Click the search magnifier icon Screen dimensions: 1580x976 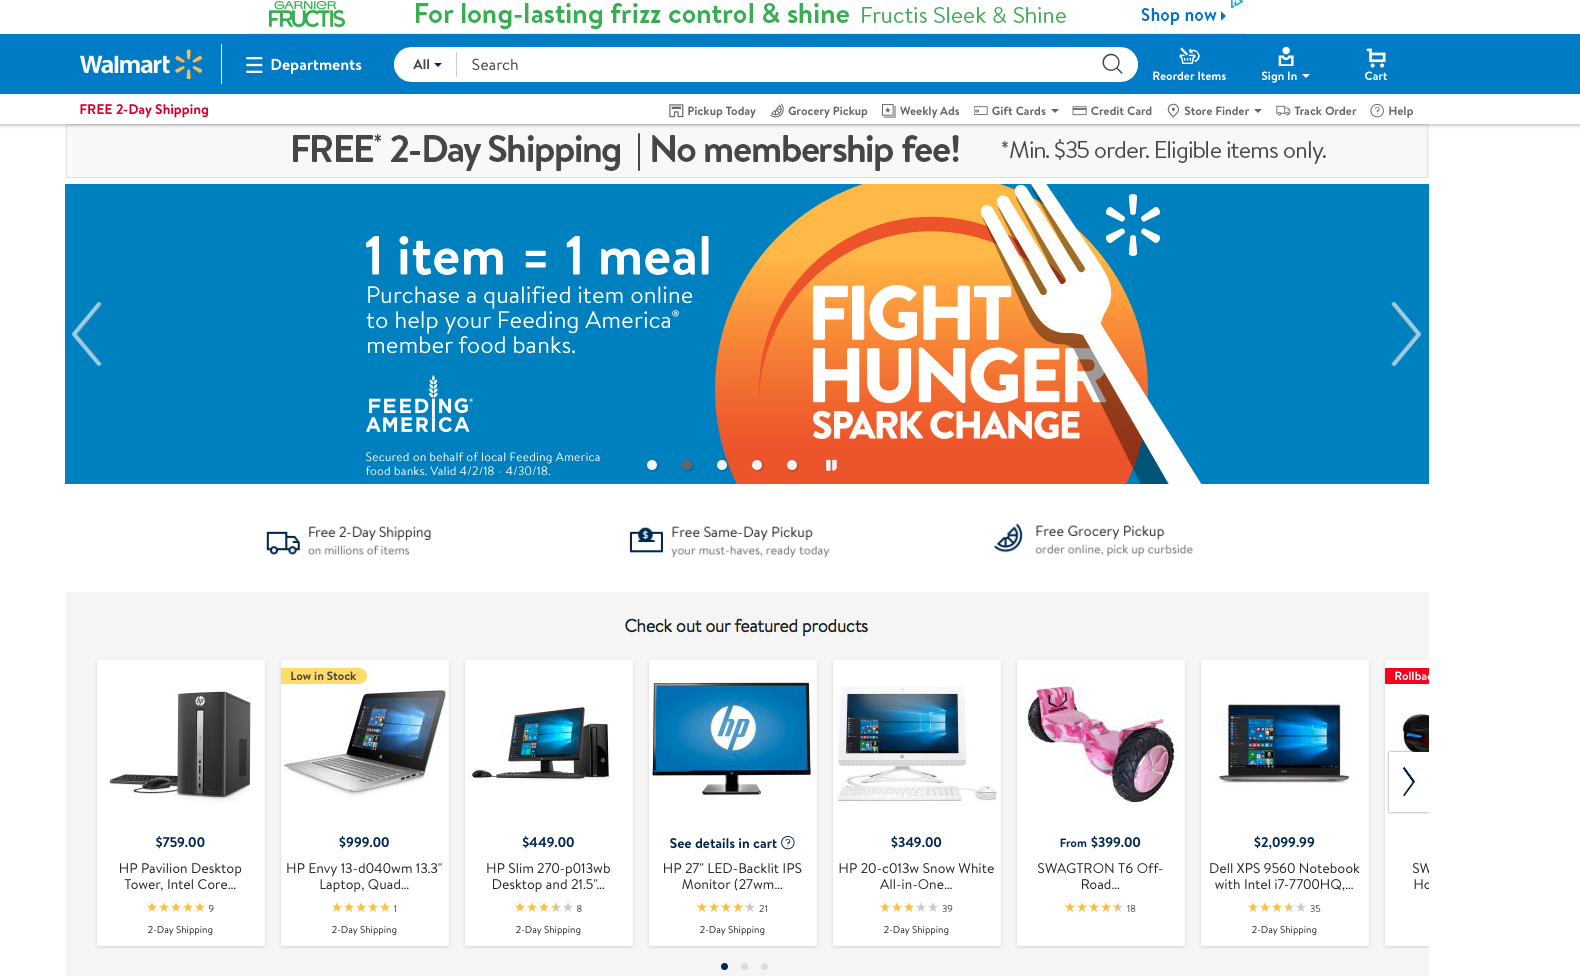click(1112, 64)
